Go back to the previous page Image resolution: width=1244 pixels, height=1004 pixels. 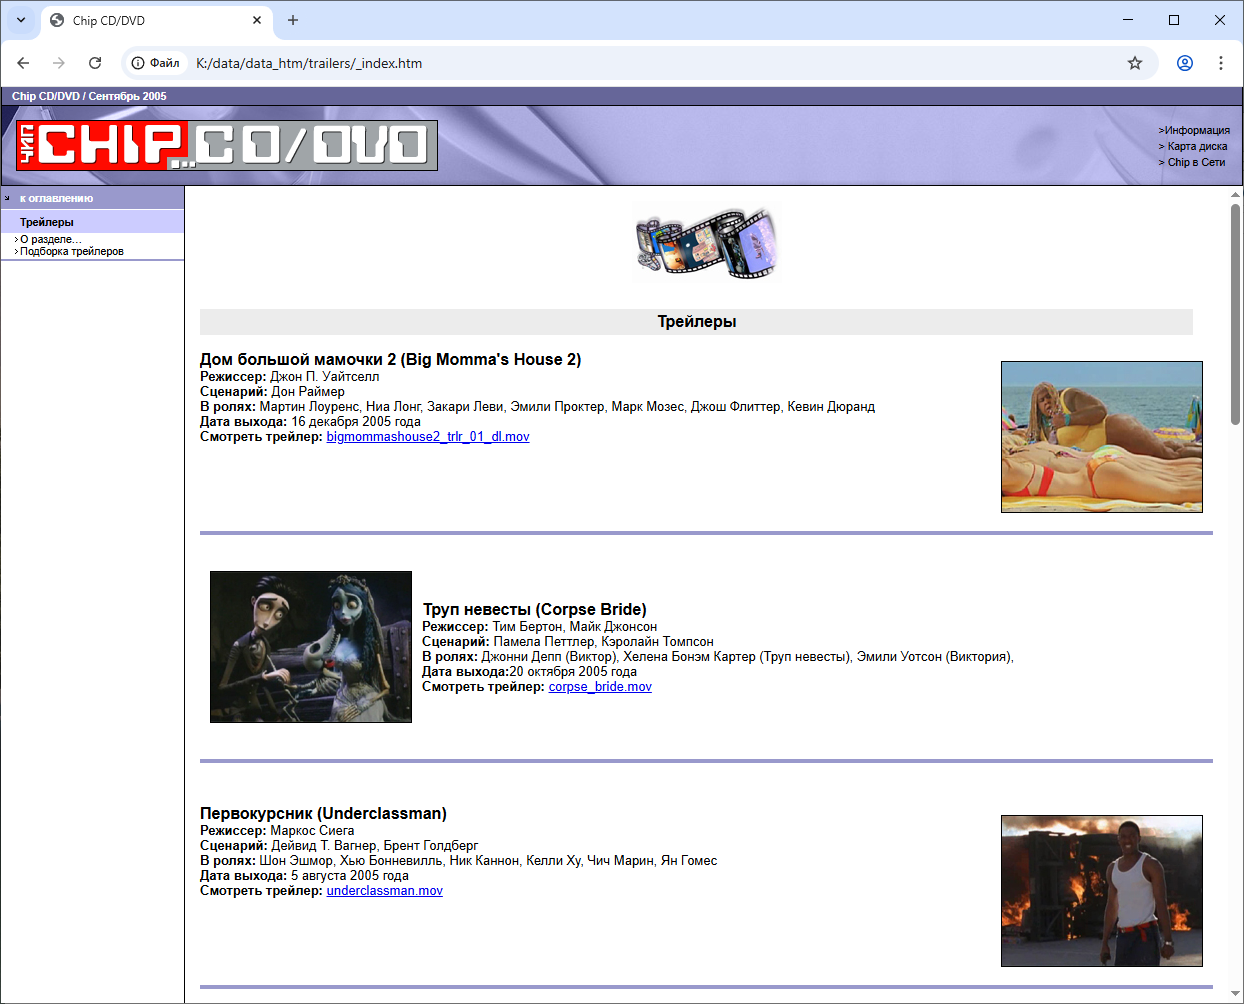pos(23,63)
